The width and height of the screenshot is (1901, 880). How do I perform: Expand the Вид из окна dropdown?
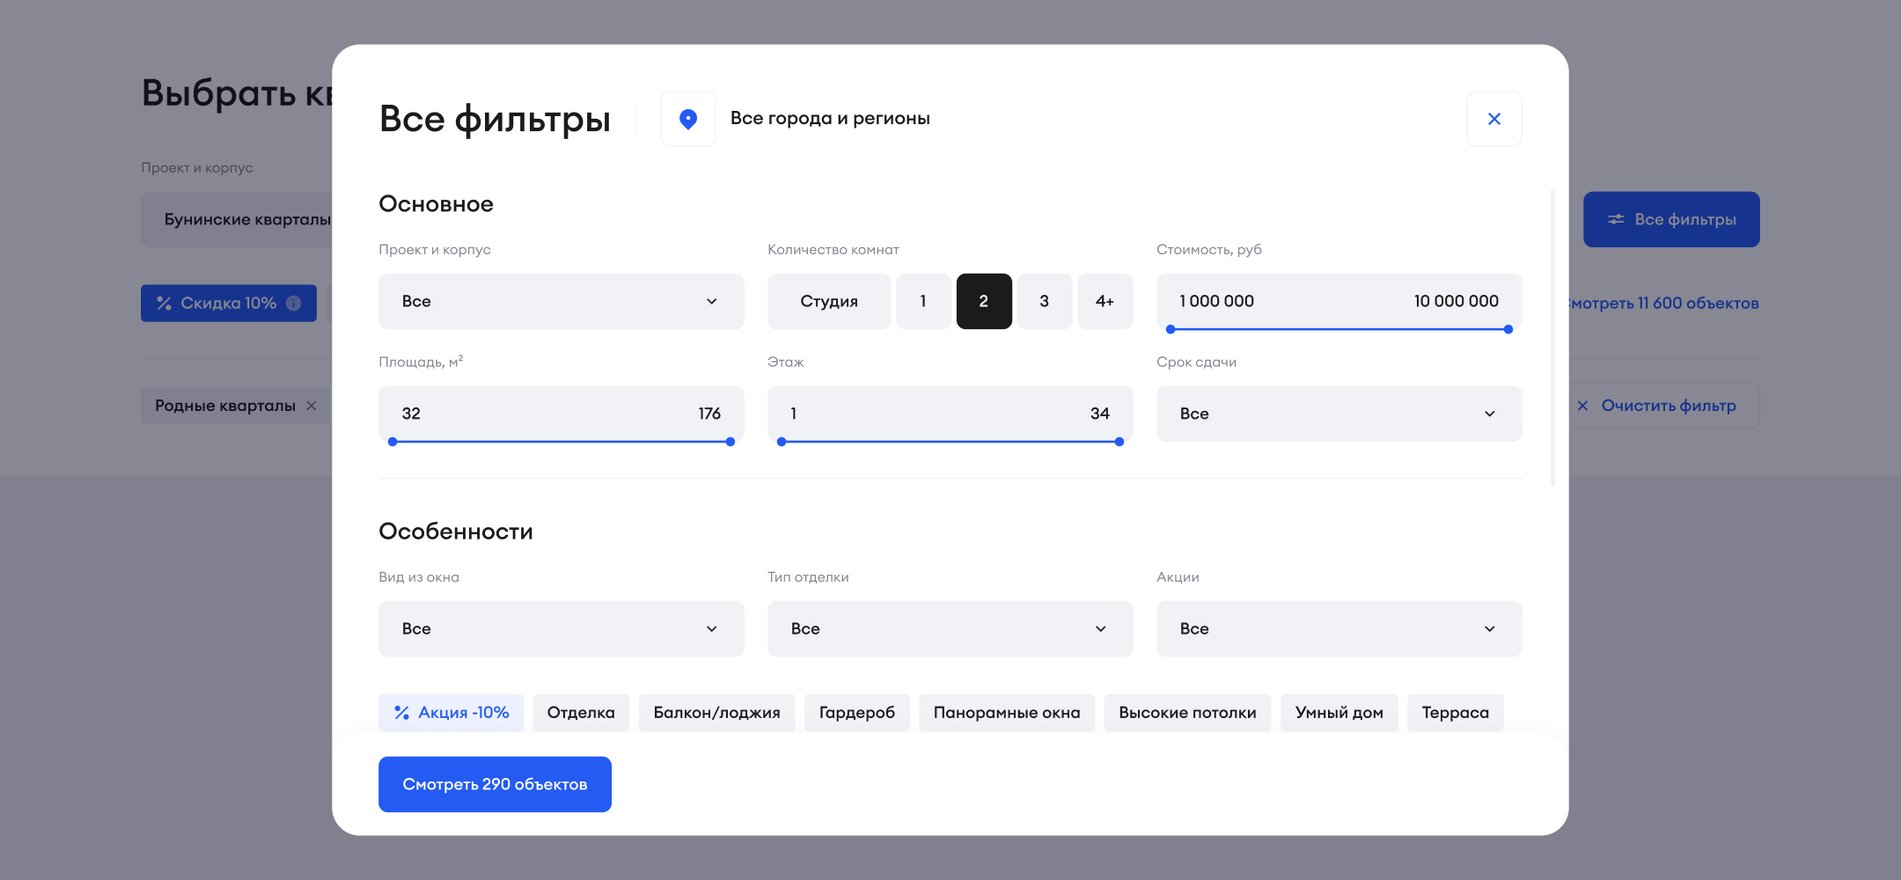point(560,629)
